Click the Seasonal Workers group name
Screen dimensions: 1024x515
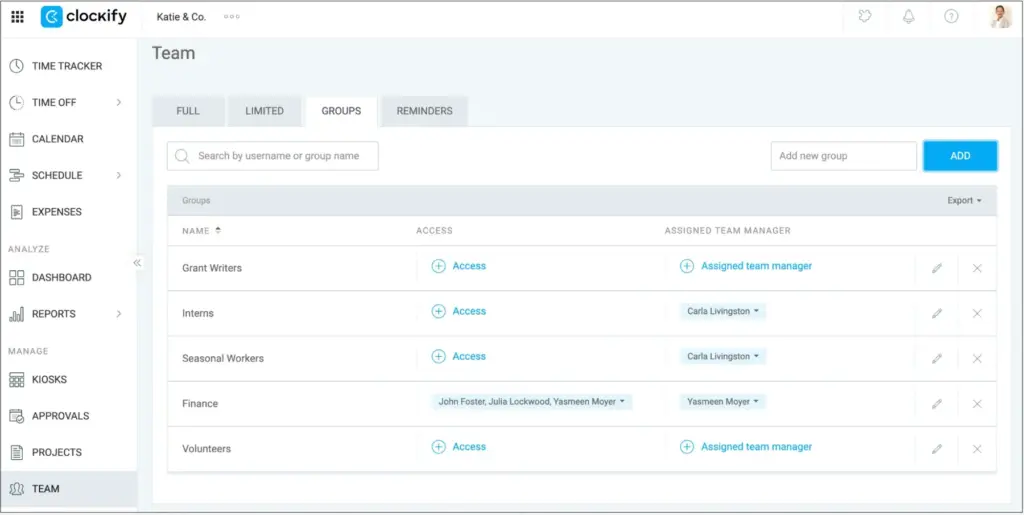tap(223, 358)
